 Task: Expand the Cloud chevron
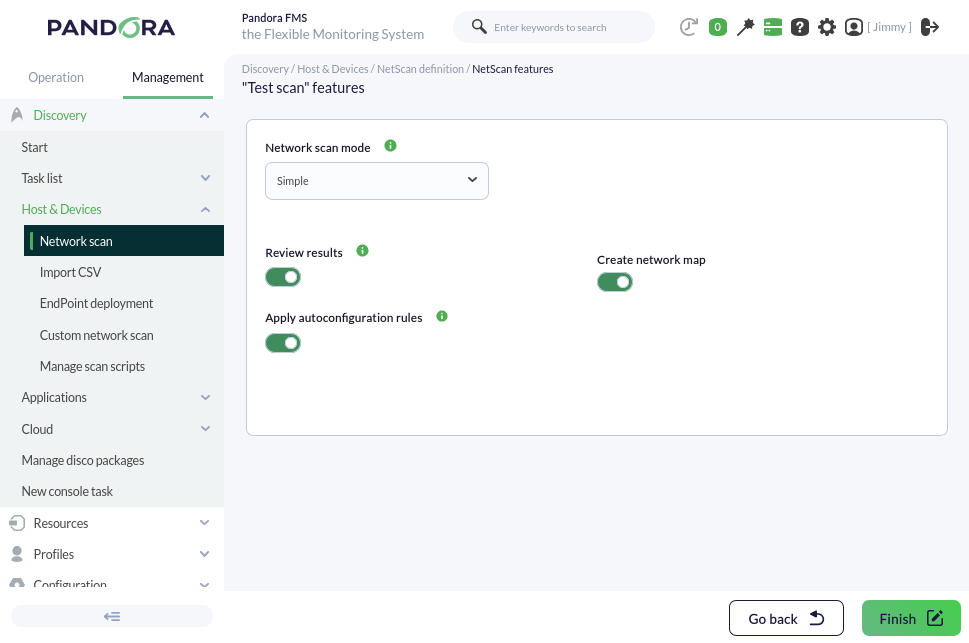[205, 428]
